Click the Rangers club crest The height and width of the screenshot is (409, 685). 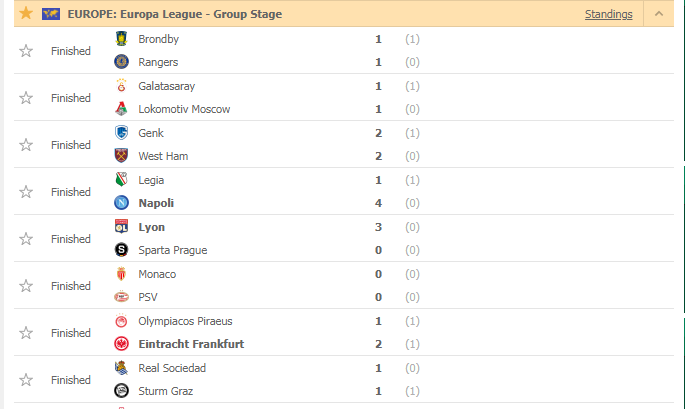pyautogui.click(x=121, y=62)
